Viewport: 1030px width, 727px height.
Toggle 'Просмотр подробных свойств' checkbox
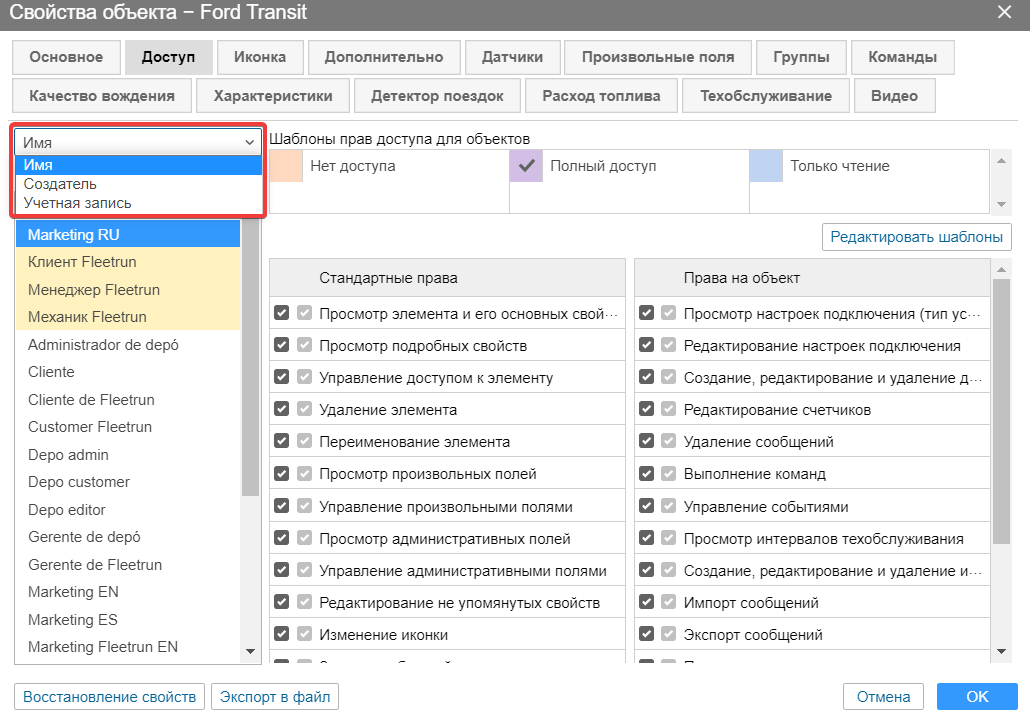pos(282,346)
